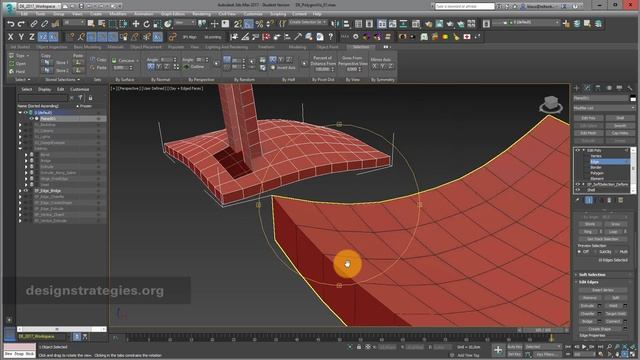Click the ViewCube in the viewport
Screen dimensions: 640x360
(551, 104)
